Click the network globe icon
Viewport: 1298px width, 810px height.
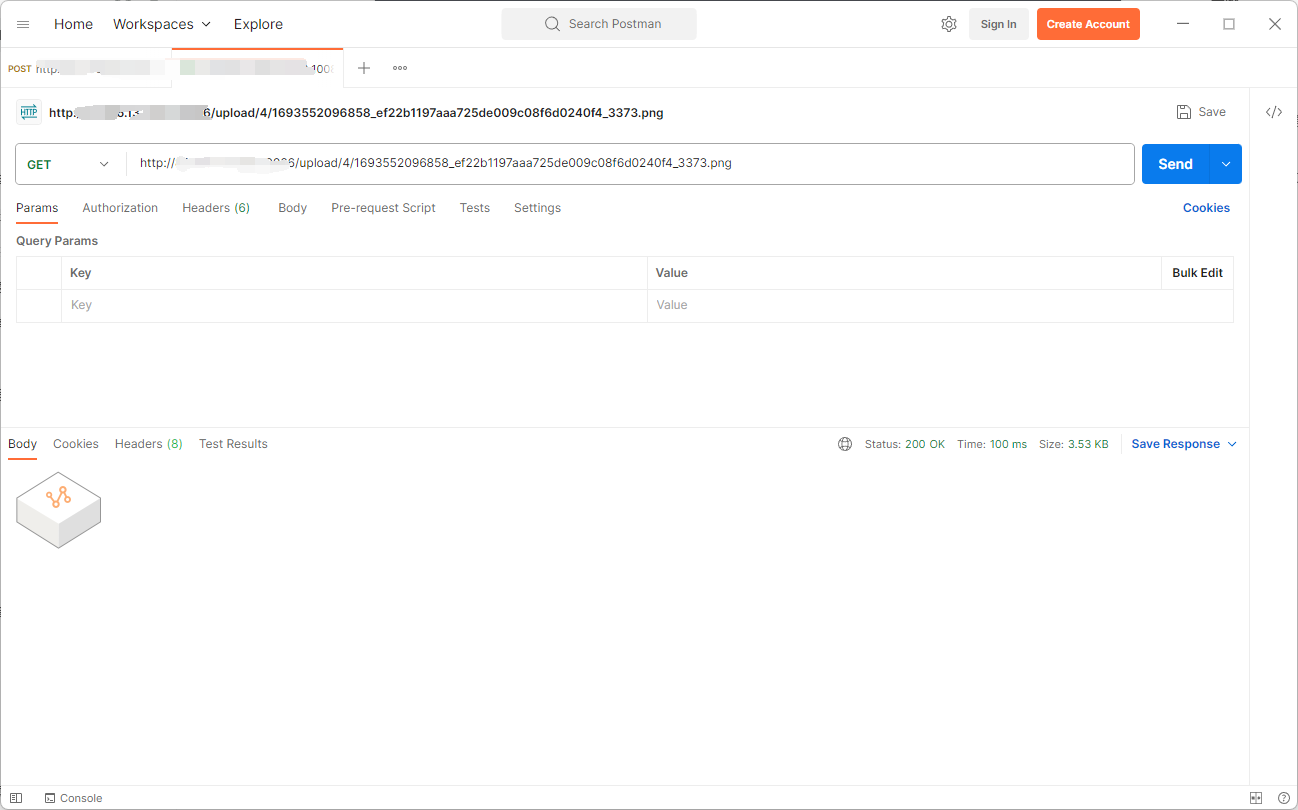click(845, 444)
